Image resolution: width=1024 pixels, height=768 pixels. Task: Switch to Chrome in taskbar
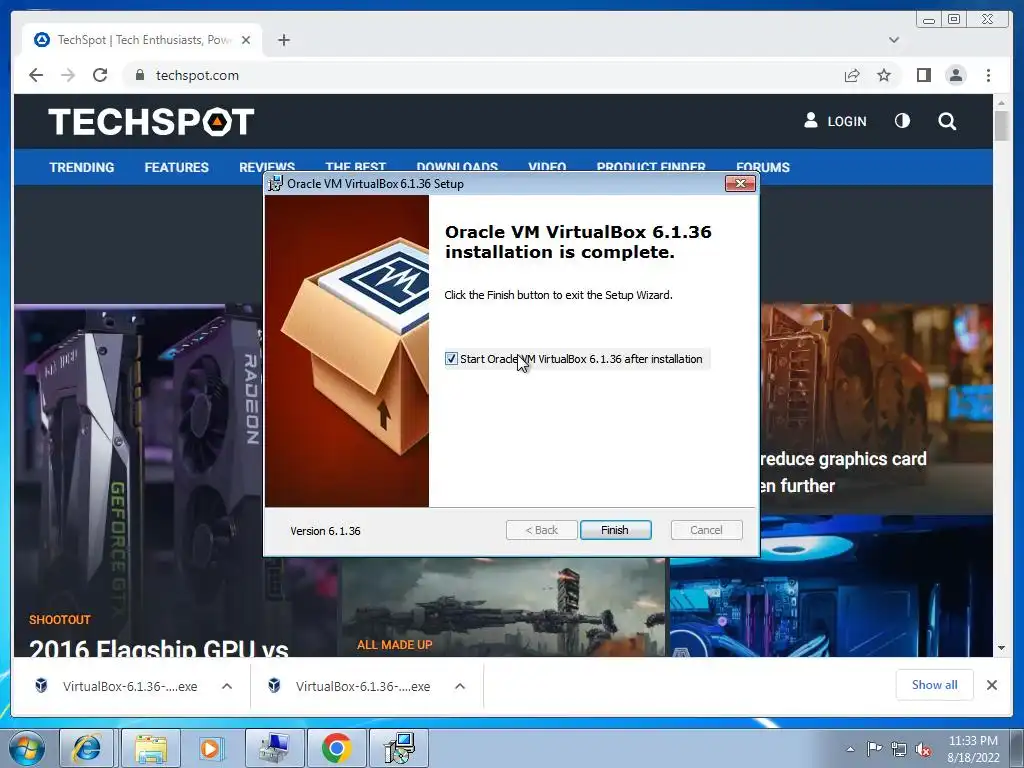pyautogui.click(x=336, y=748)
